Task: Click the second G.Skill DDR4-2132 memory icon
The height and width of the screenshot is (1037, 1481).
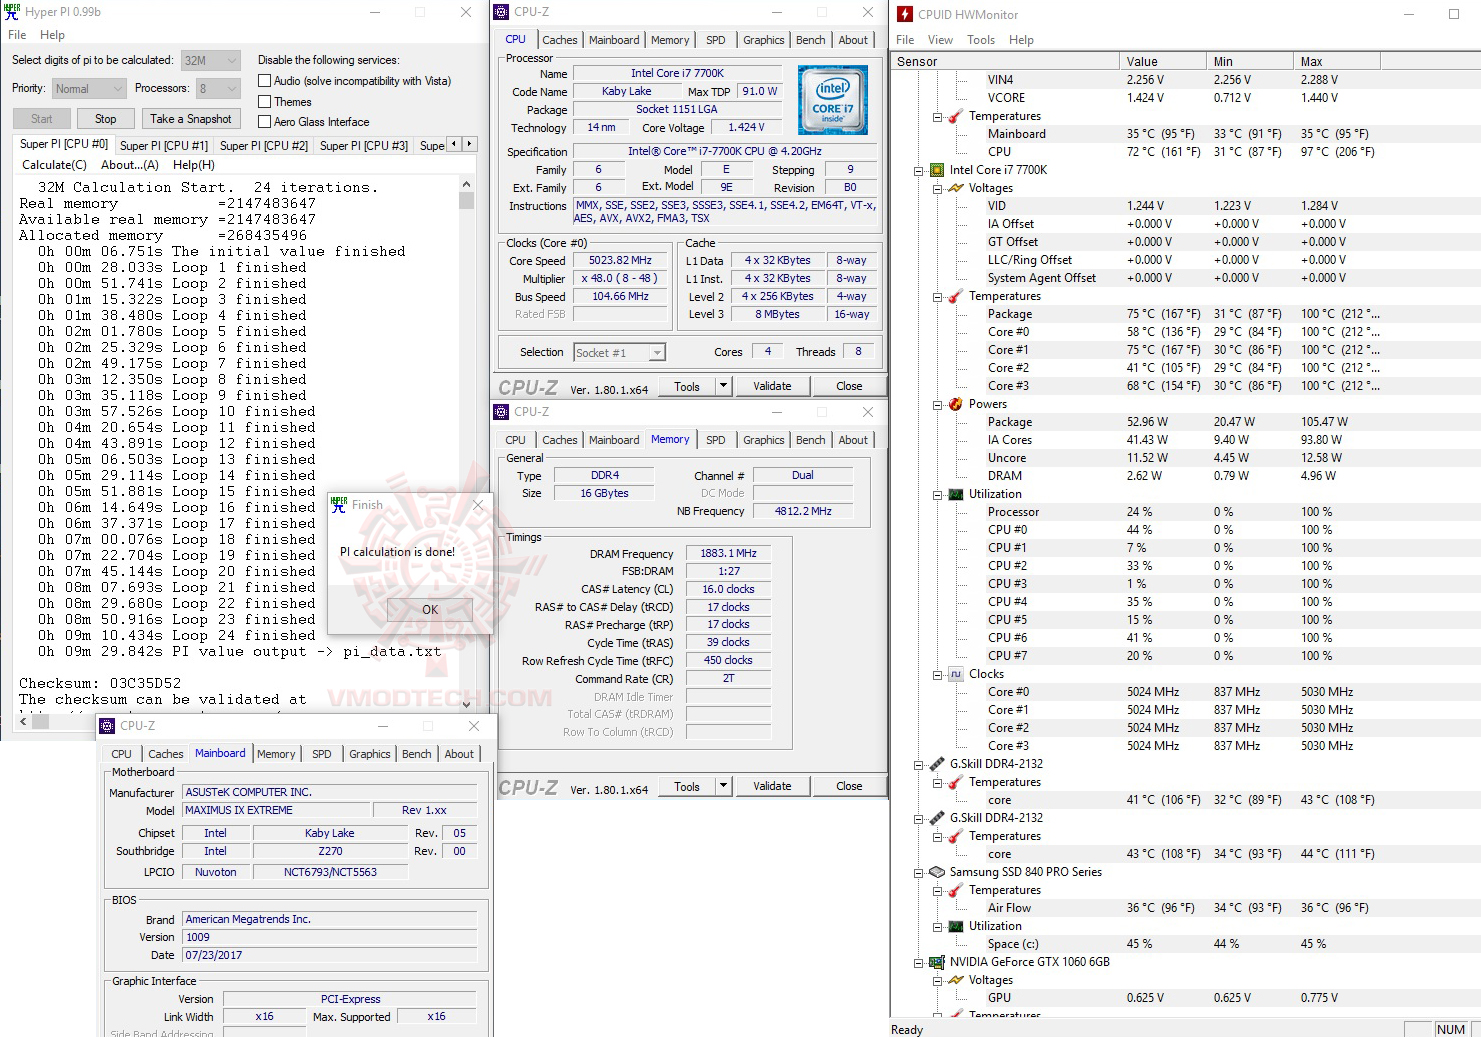Action: coord(937,818)
